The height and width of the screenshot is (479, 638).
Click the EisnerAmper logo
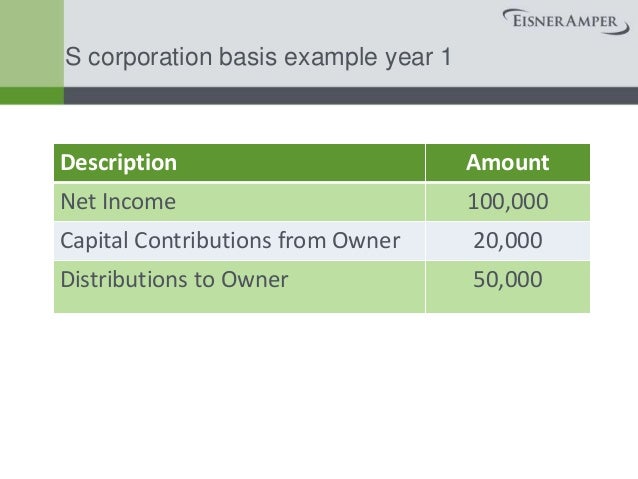tap(566, 21)
